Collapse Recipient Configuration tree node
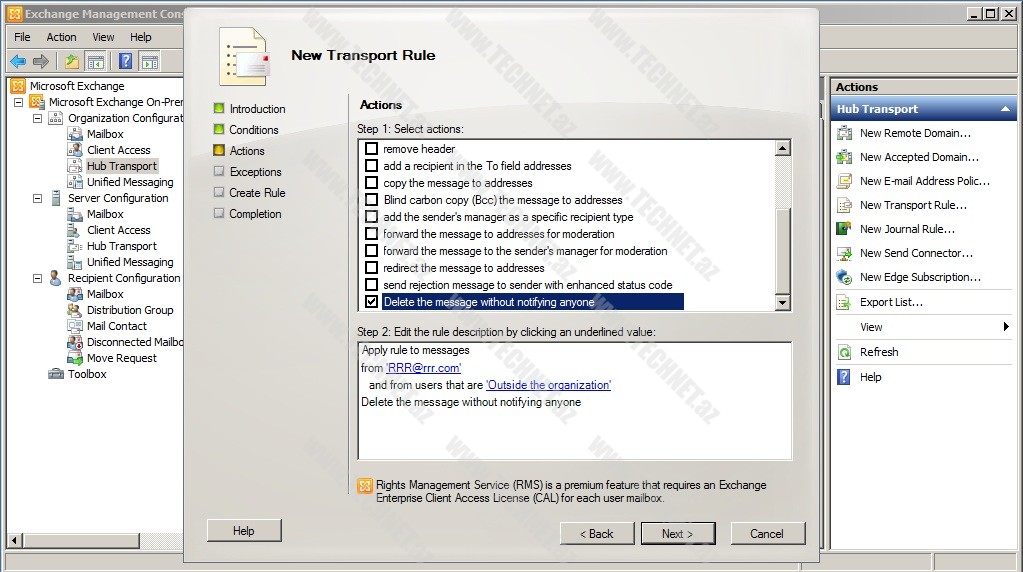This screenshot has width=1023, height=572. [37, 278]
